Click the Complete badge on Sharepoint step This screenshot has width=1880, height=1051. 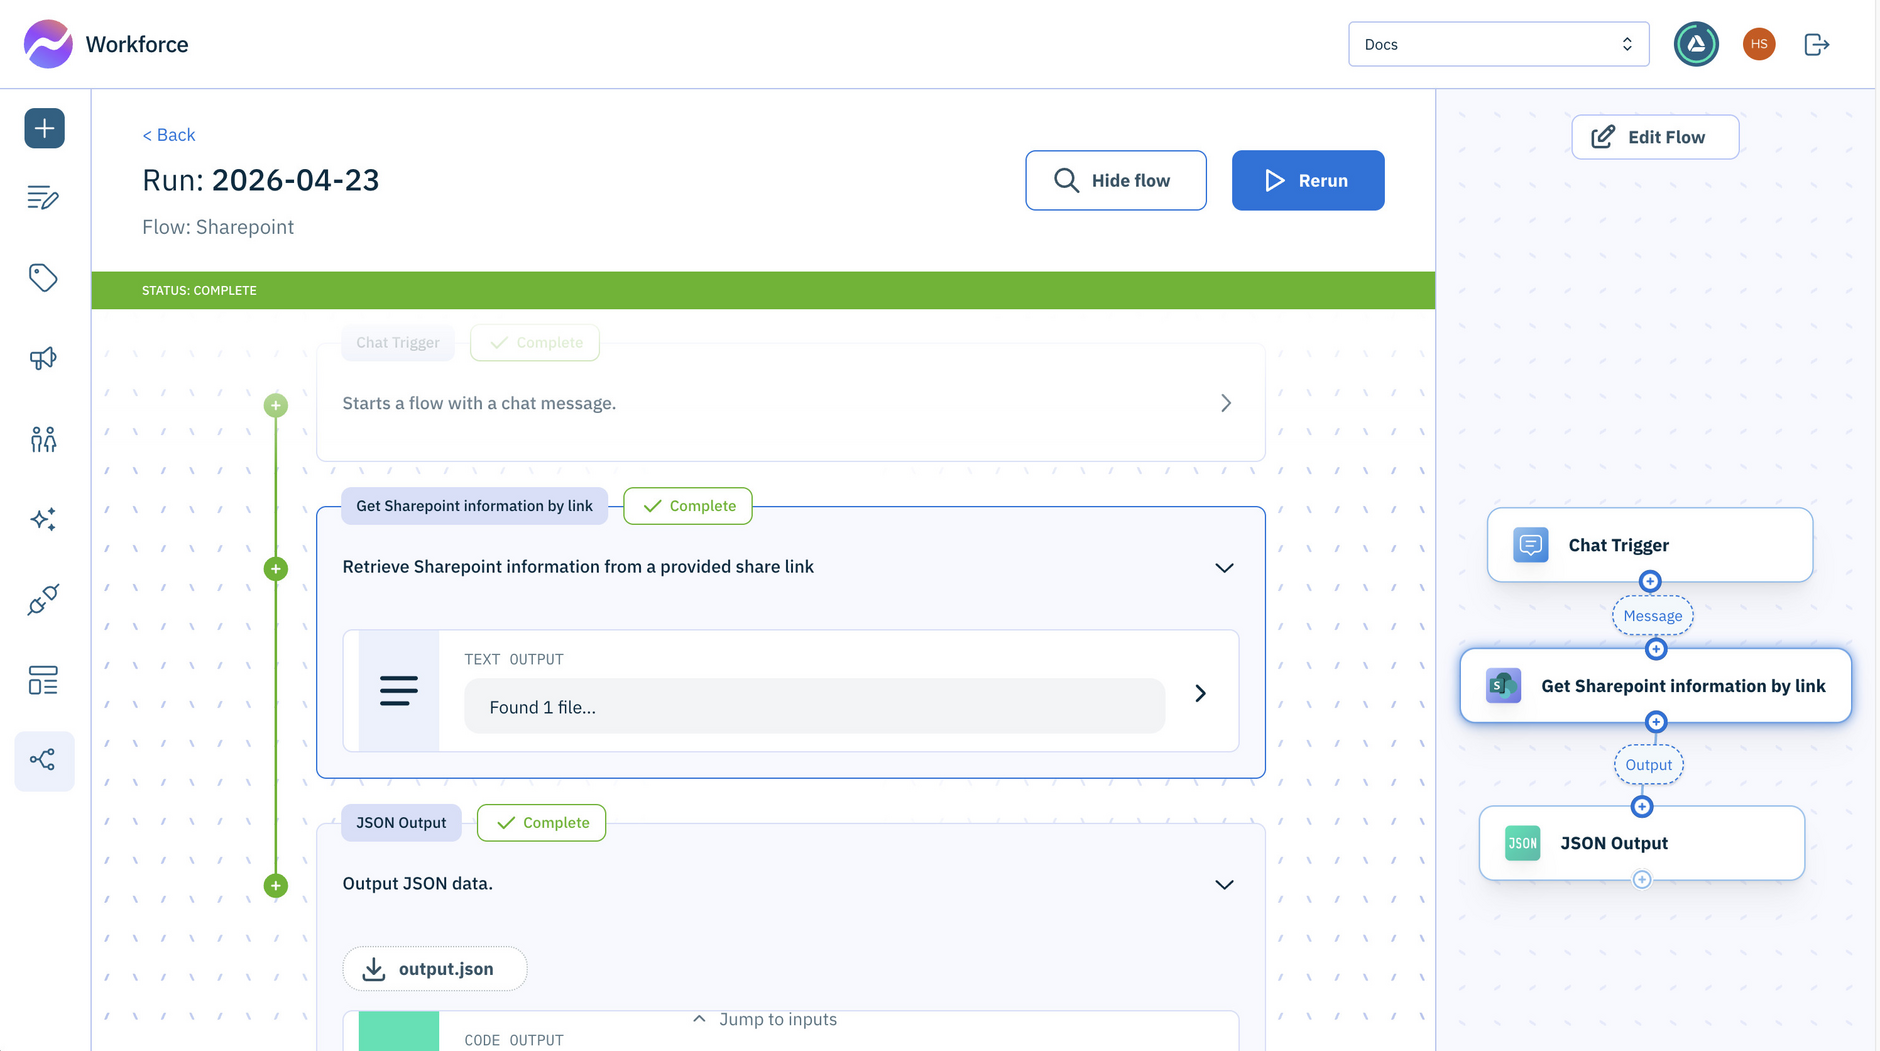click(x=687, y=506)
